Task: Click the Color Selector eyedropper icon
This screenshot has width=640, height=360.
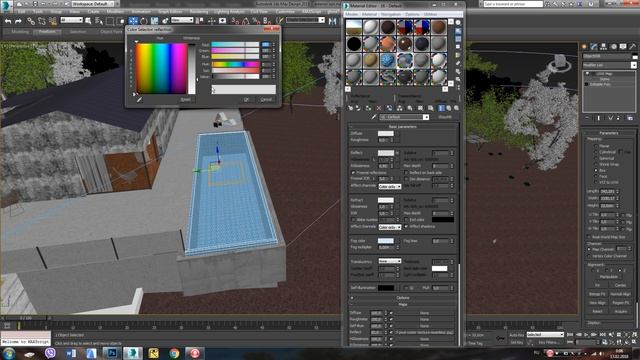Action: (139, 100)
